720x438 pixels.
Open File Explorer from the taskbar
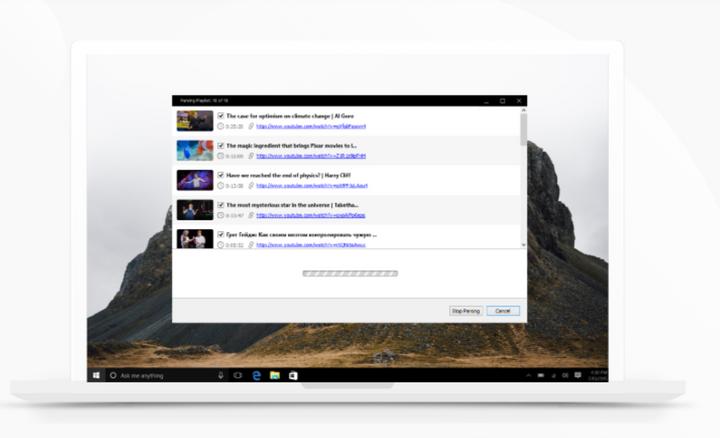click(x=275, y=375)
